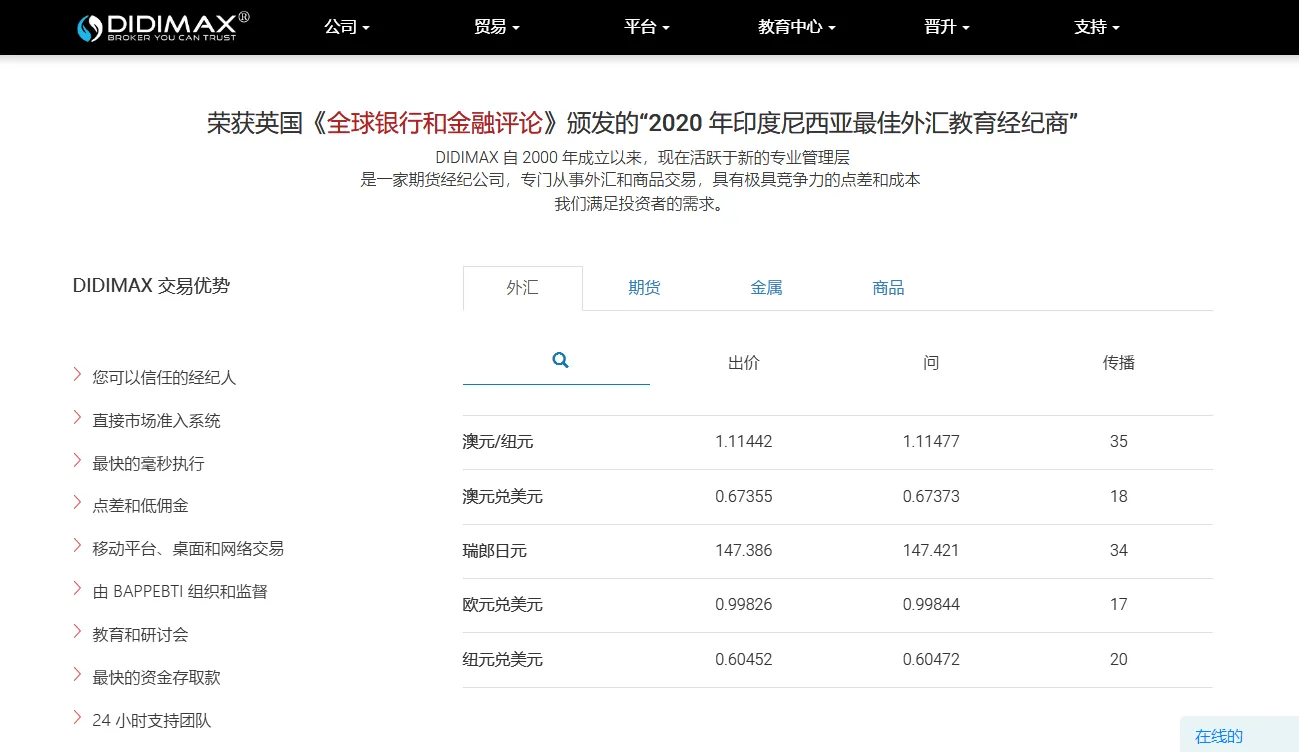The image size is (1299, 752).
Task: Click the search magnifier icon
Action: [560, 360]
